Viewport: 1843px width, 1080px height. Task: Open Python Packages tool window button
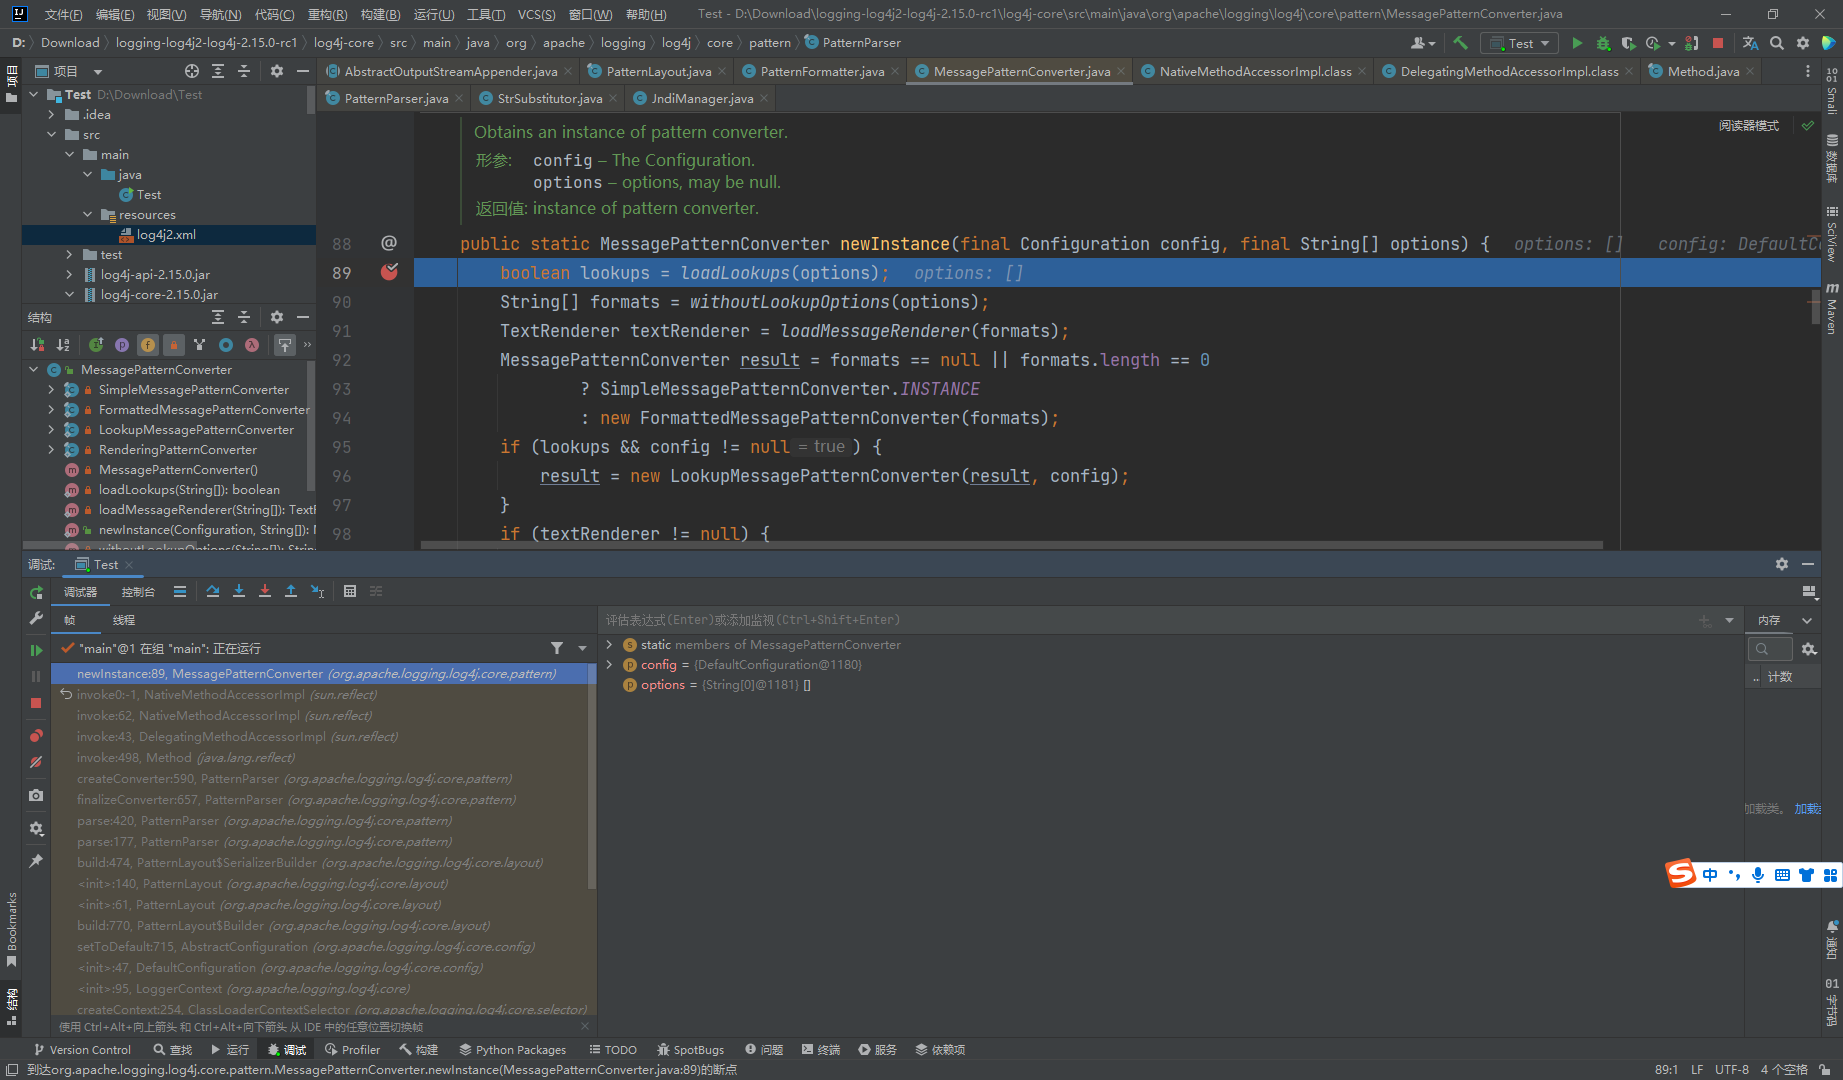tap(512, 1049)
